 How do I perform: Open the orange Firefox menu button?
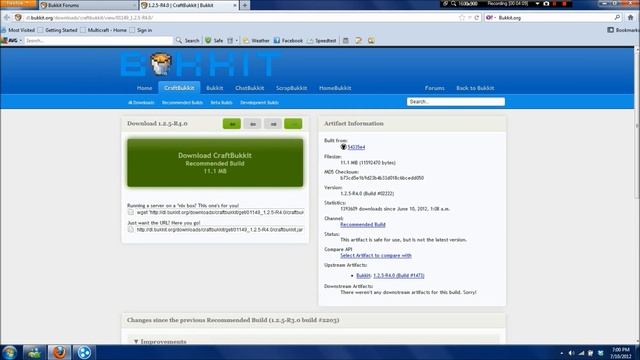coord(18,3)
